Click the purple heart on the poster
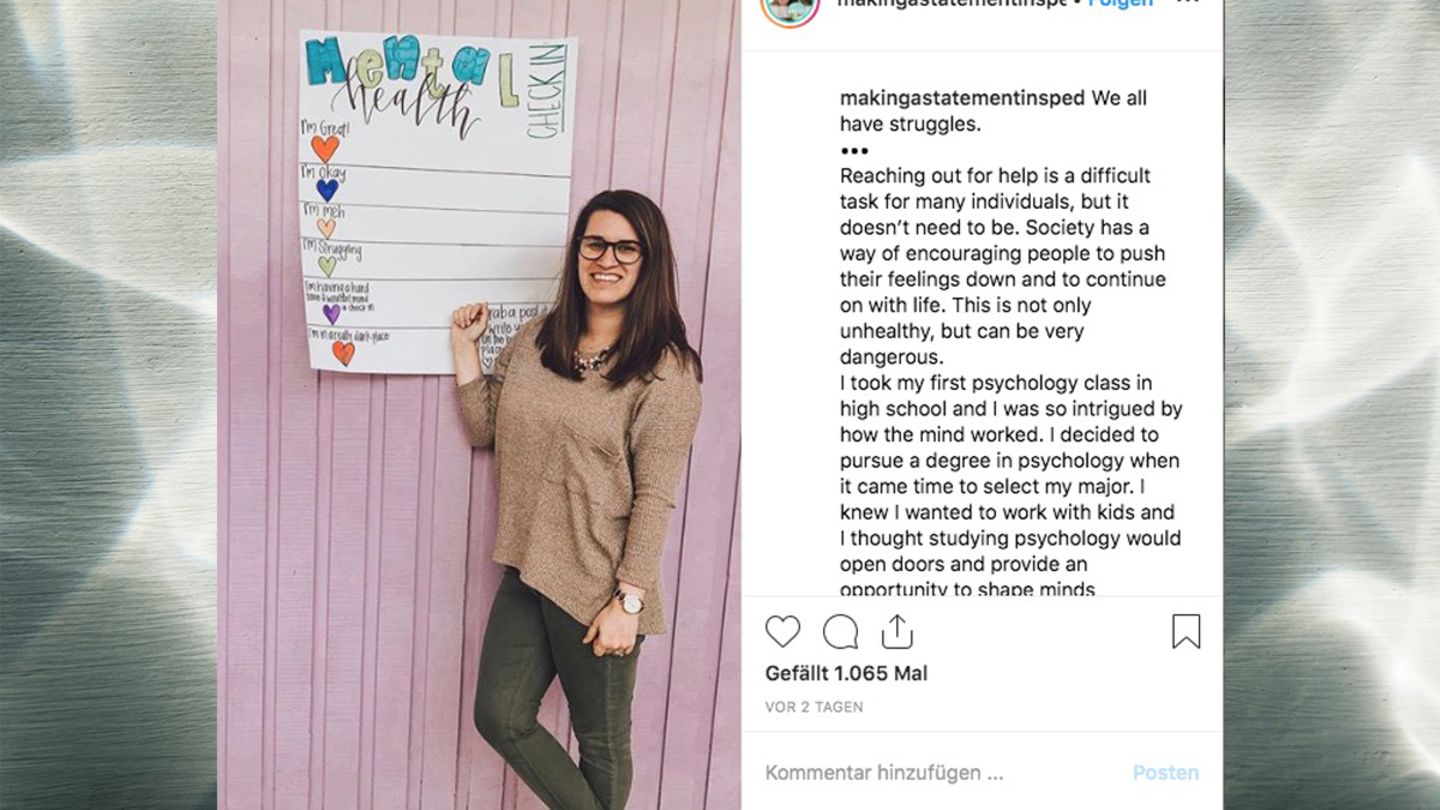Screen dimensions: 1440x810 331,314
